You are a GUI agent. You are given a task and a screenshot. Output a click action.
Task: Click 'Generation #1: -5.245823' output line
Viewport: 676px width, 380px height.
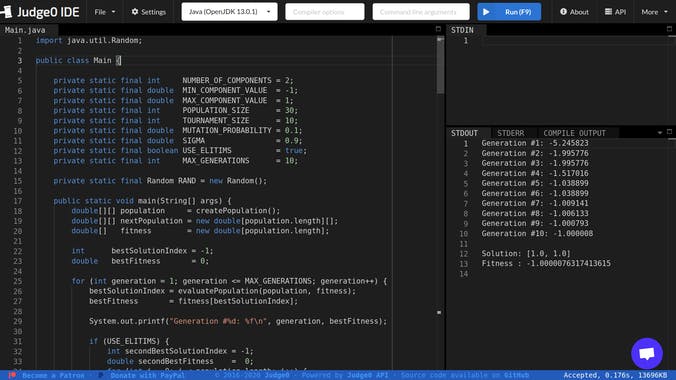(535, 143)
